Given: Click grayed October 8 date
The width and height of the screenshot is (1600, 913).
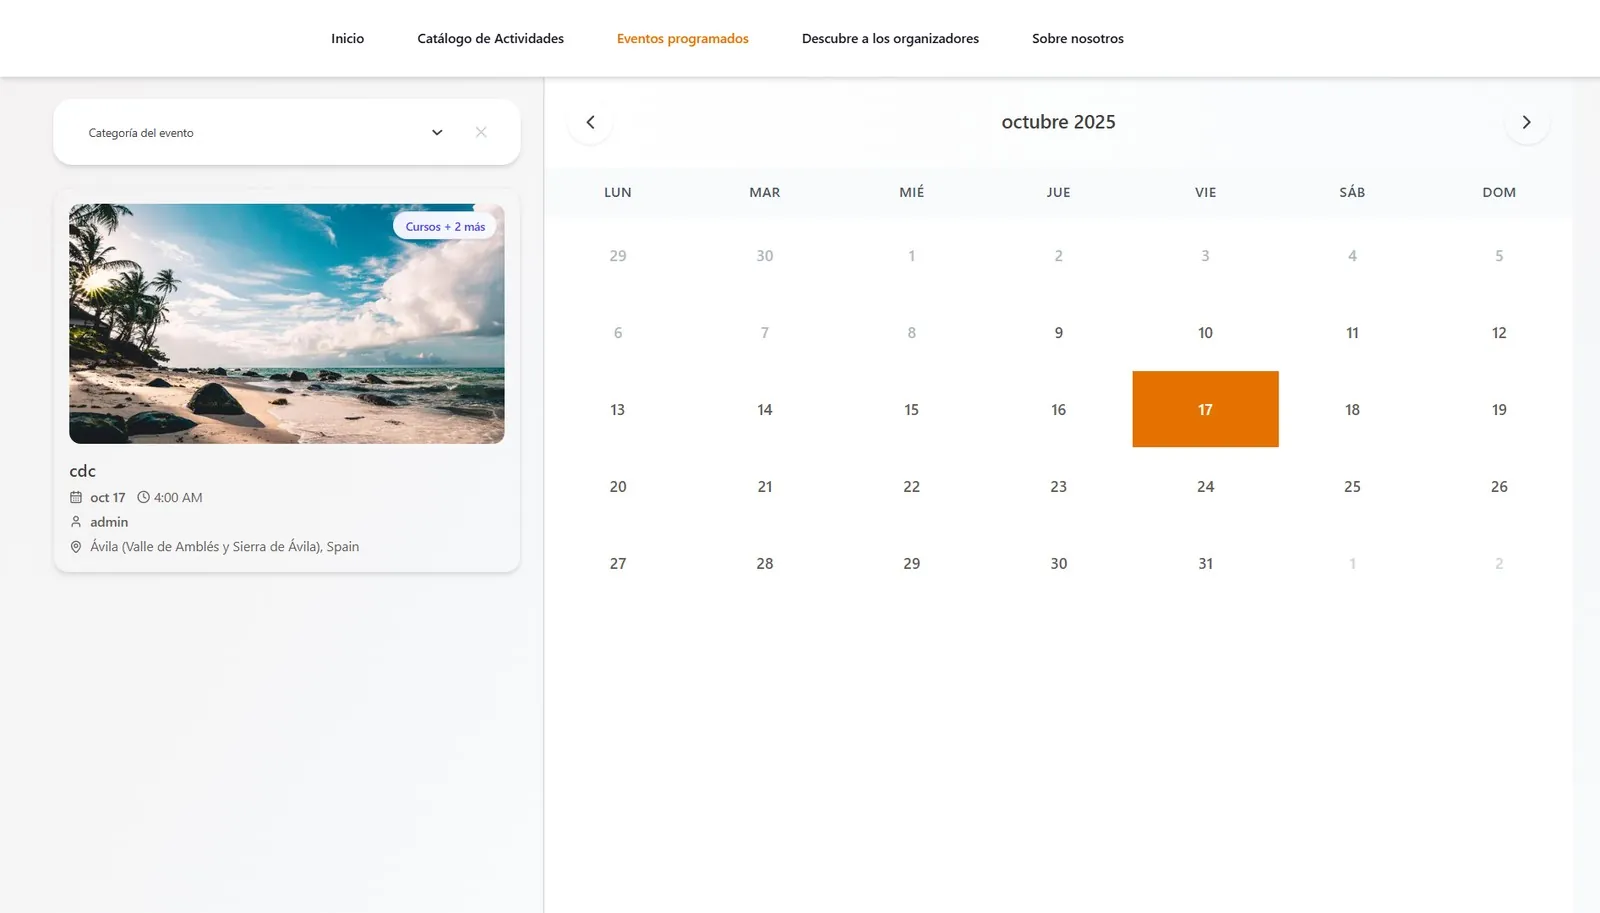Looking at the screenshot, I should [911, 333].
